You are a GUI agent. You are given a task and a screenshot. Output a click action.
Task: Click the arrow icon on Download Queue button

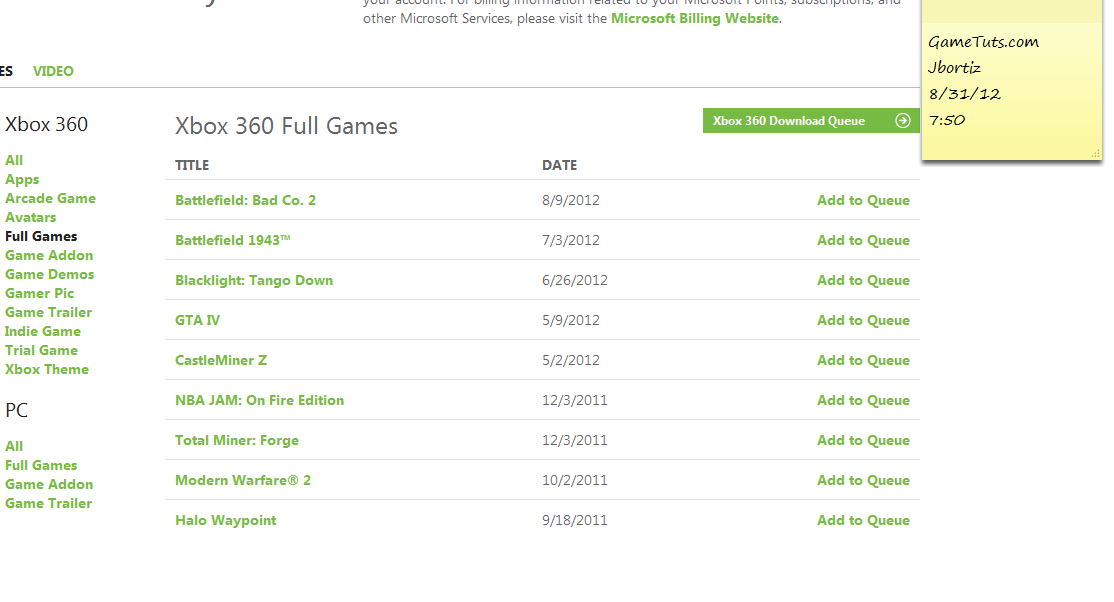point(902,121)
